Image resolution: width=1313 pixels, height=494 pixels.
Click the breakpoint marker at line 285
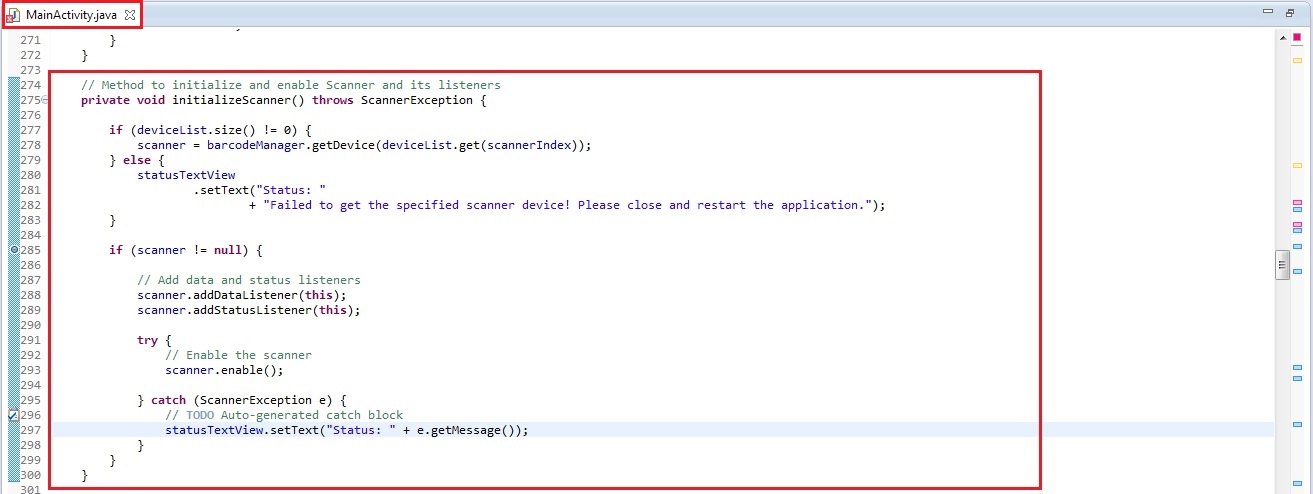coord(14,249)
